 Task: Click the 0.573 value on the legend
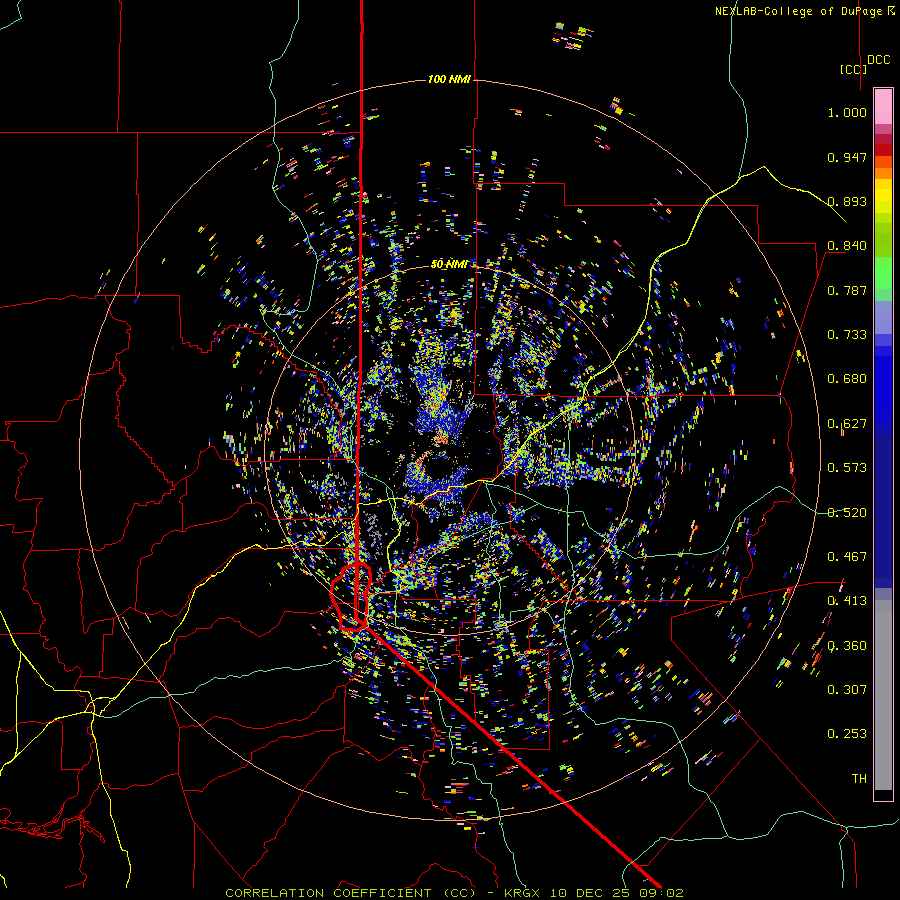pyautogui.click(x=847, y=468)
